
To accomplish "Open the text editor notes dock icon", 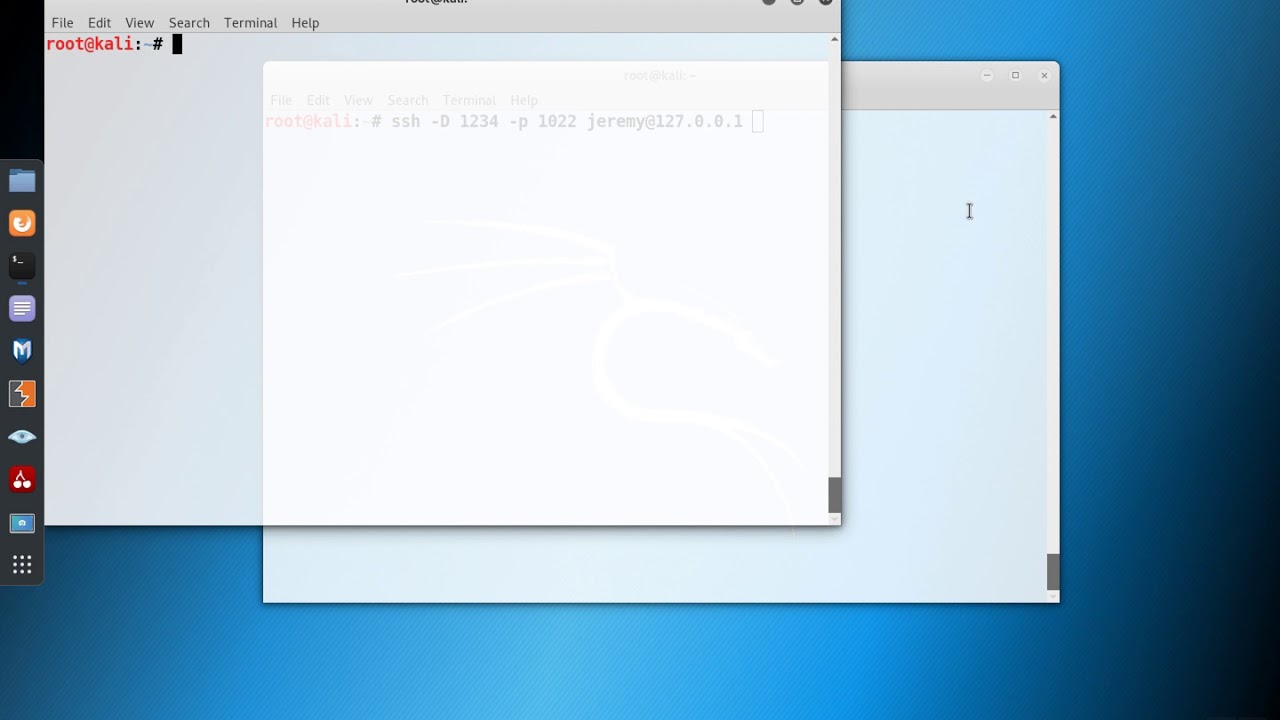I will click(22, 309).
